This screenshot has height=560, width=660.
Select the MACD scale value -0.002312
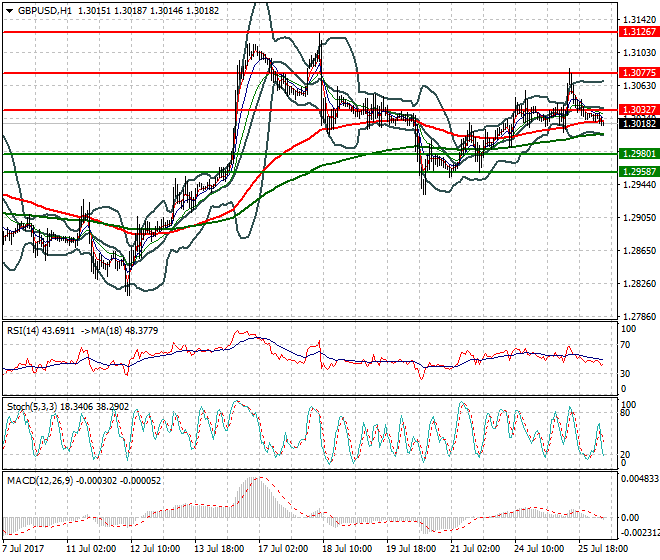(640, 533)
